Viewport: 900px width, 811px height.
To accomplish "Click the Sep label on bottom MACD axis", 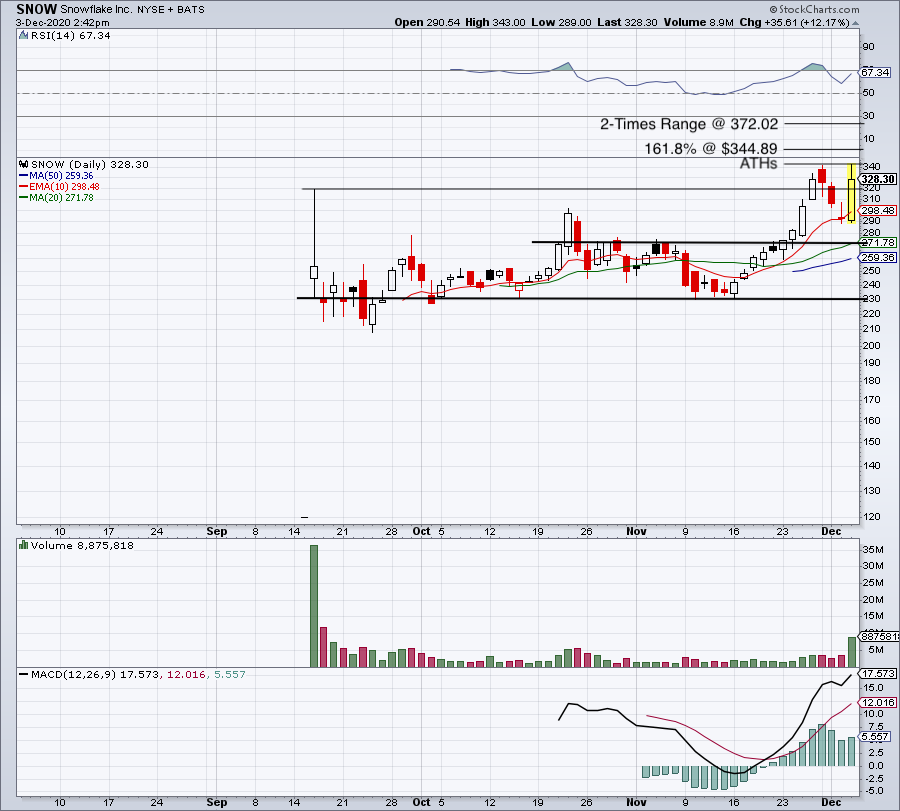I will click(x=216, y=802).
